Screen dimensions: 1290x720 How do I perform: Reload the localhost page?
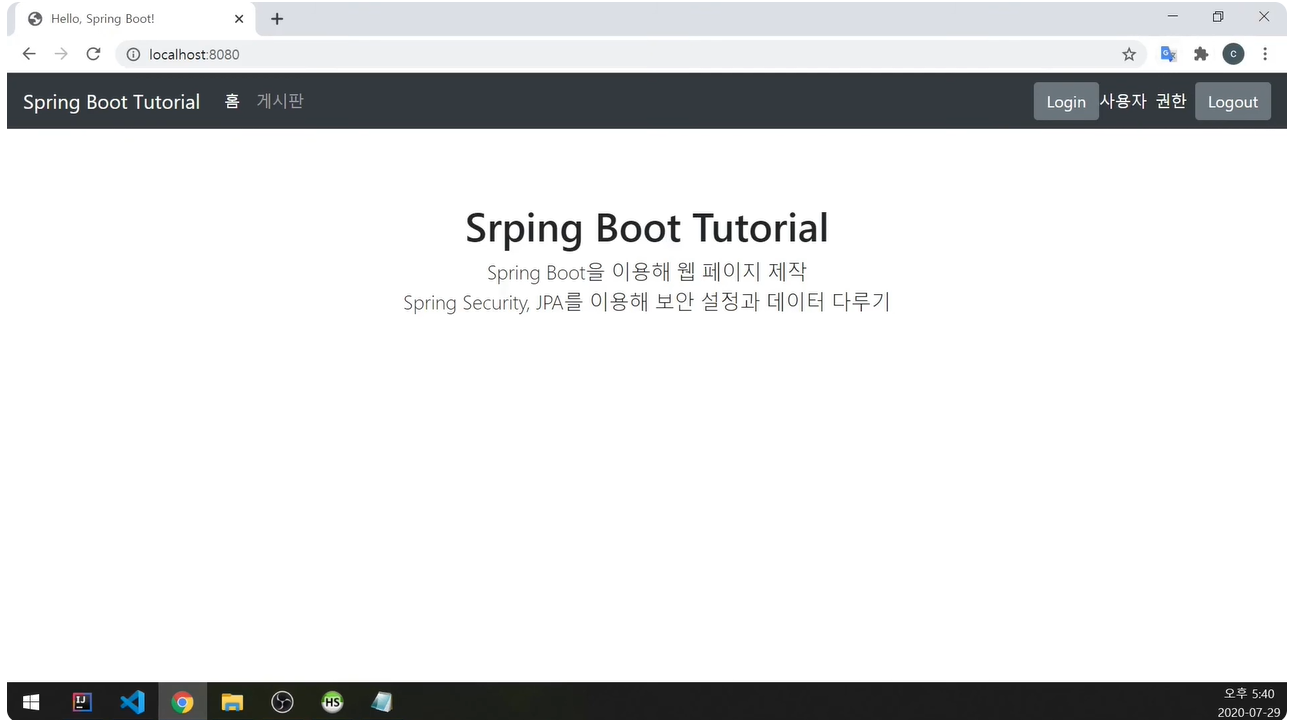coord(93,54)
